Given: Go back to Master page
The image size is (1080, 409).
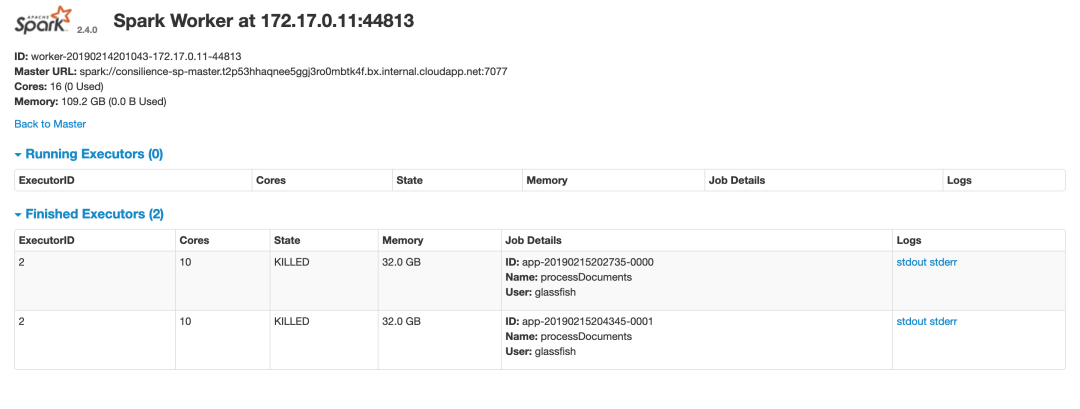Looking at the screenshot, I should point(50,124).
